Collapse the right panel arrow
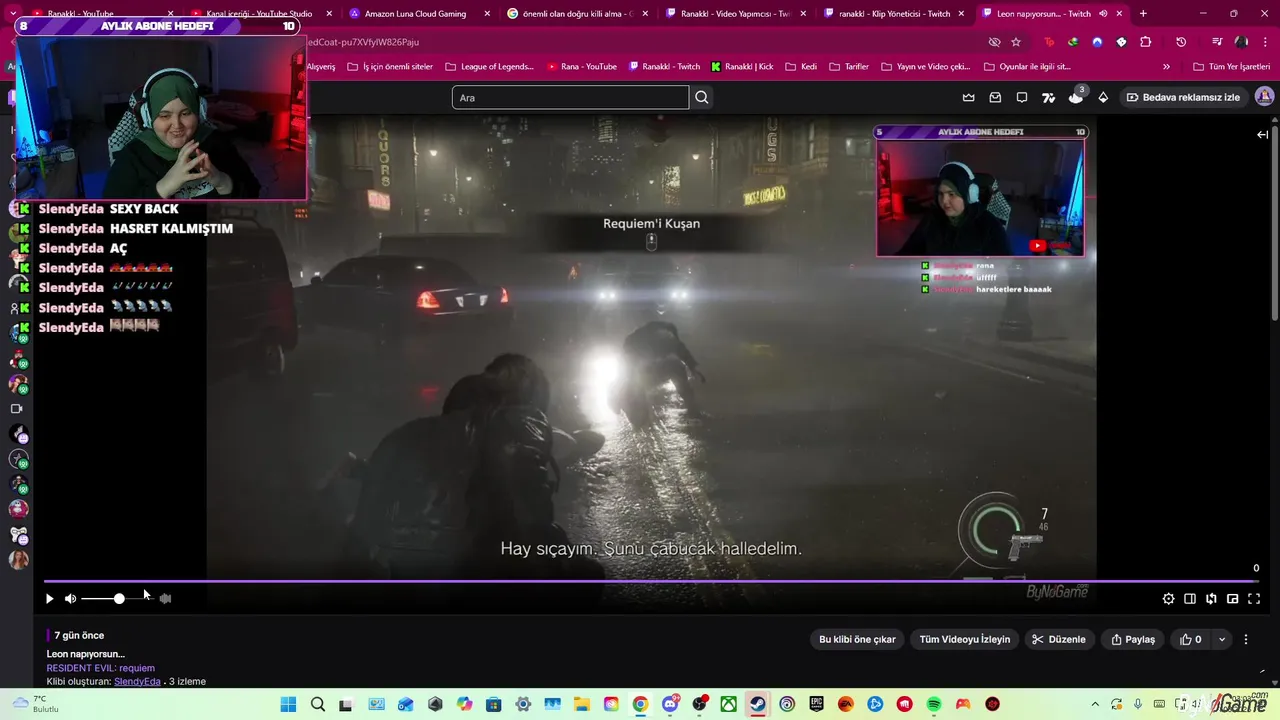1280x720 pixels. (x=1263, y=134)
